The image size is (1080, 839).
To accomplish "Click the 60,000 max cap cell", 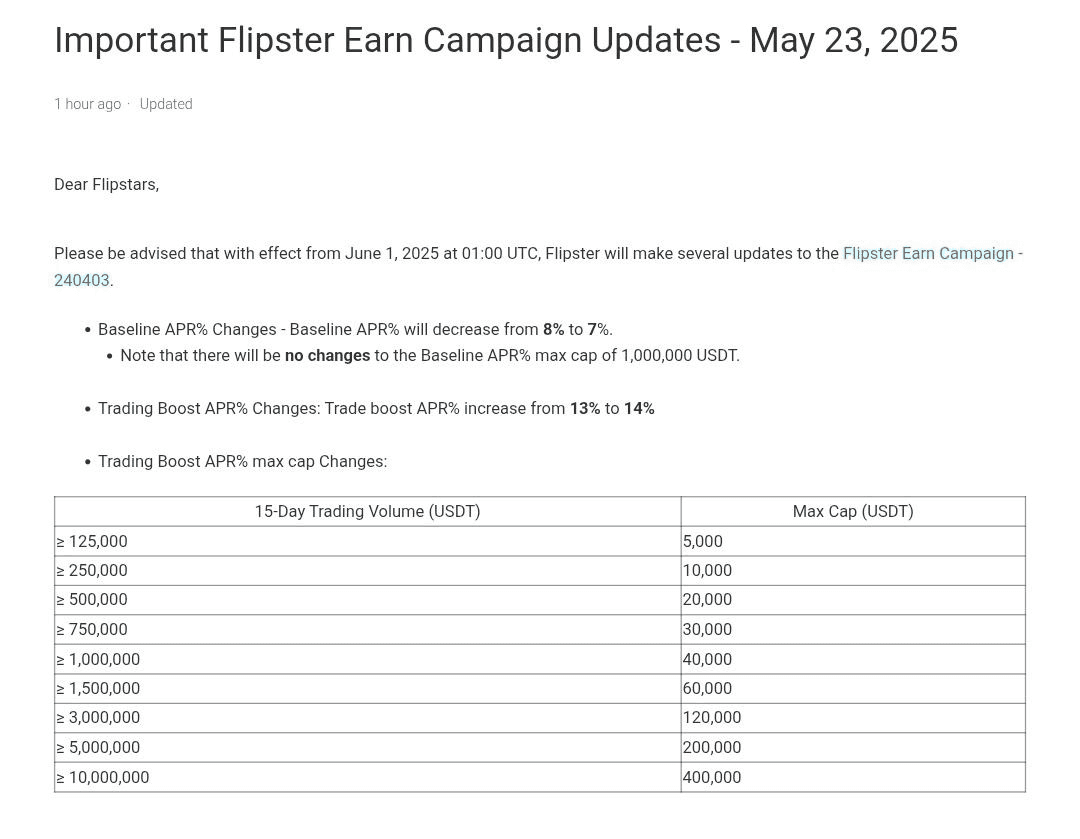I will click(x=853, y=689).
